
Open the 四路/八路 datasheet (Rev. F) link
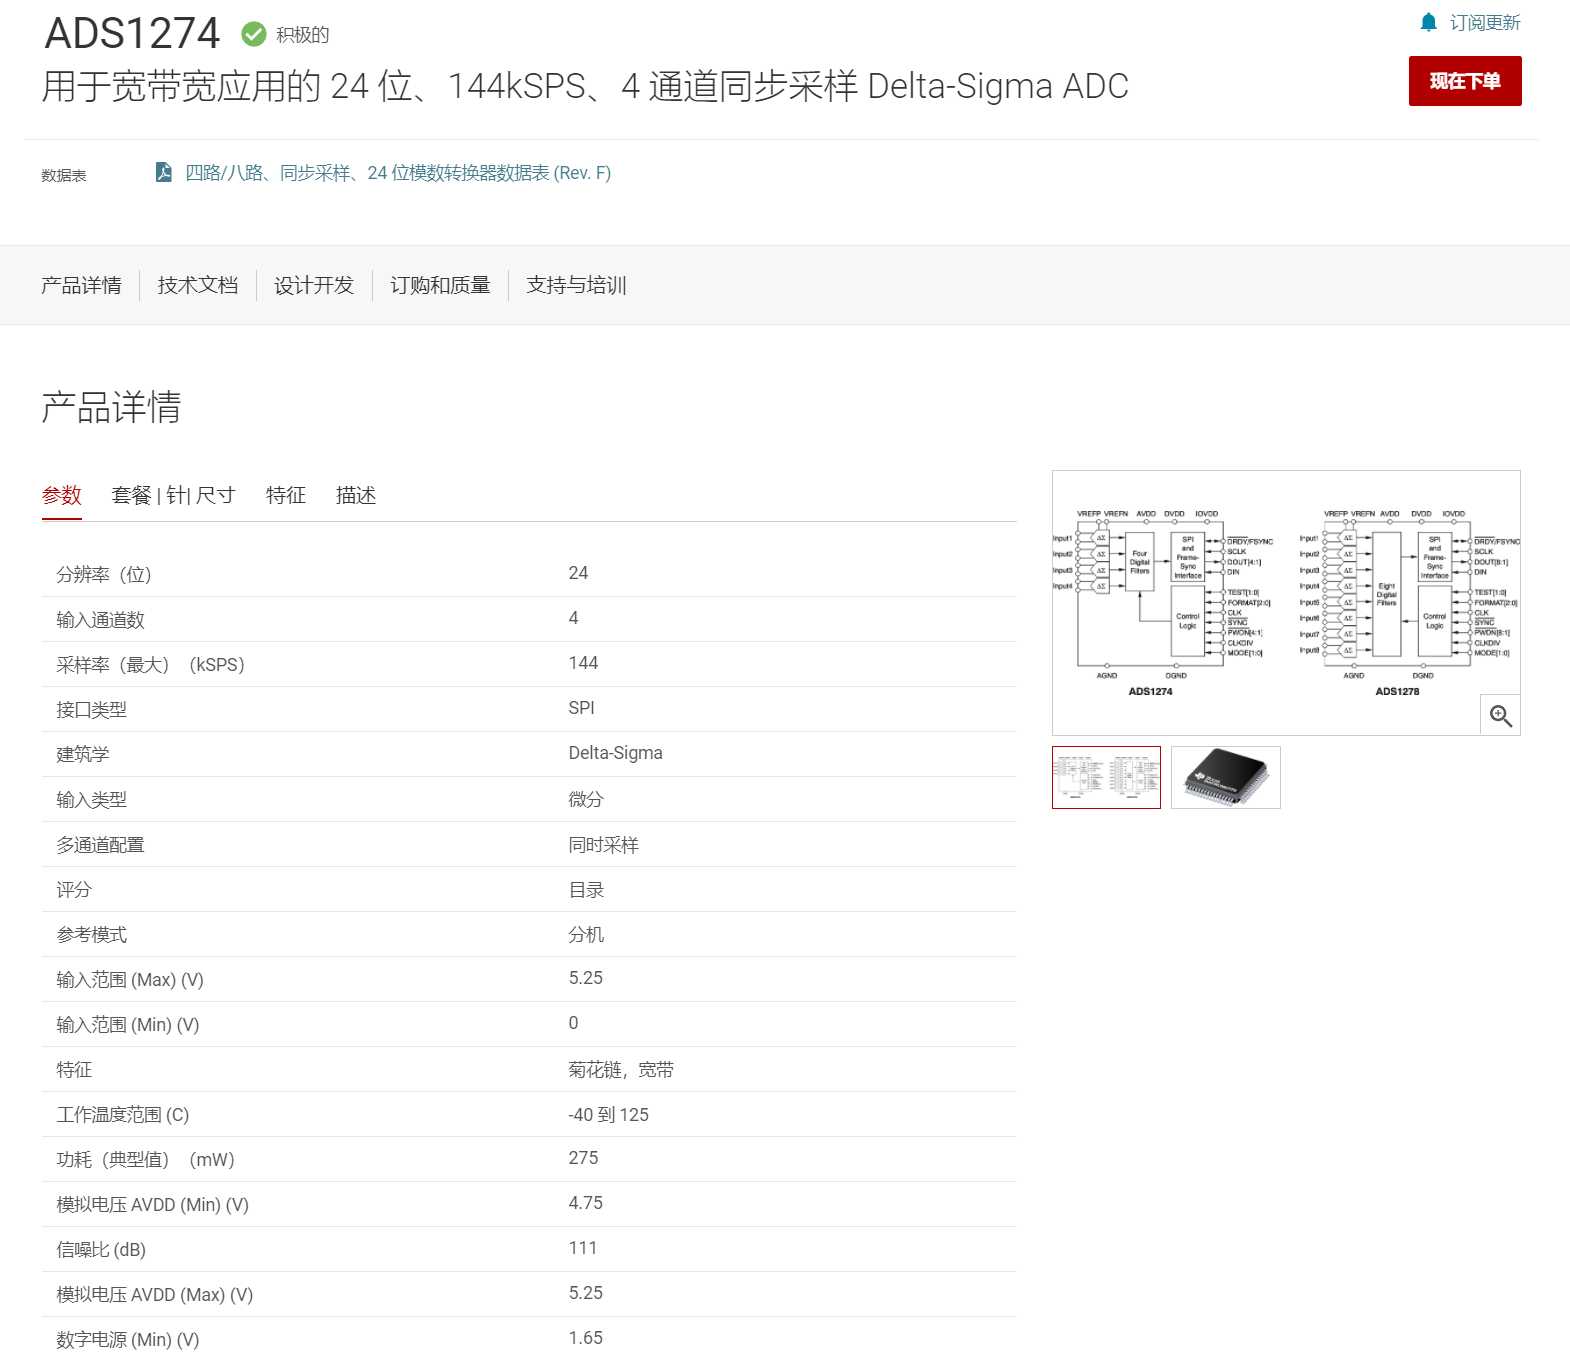(x=398, y=173)
